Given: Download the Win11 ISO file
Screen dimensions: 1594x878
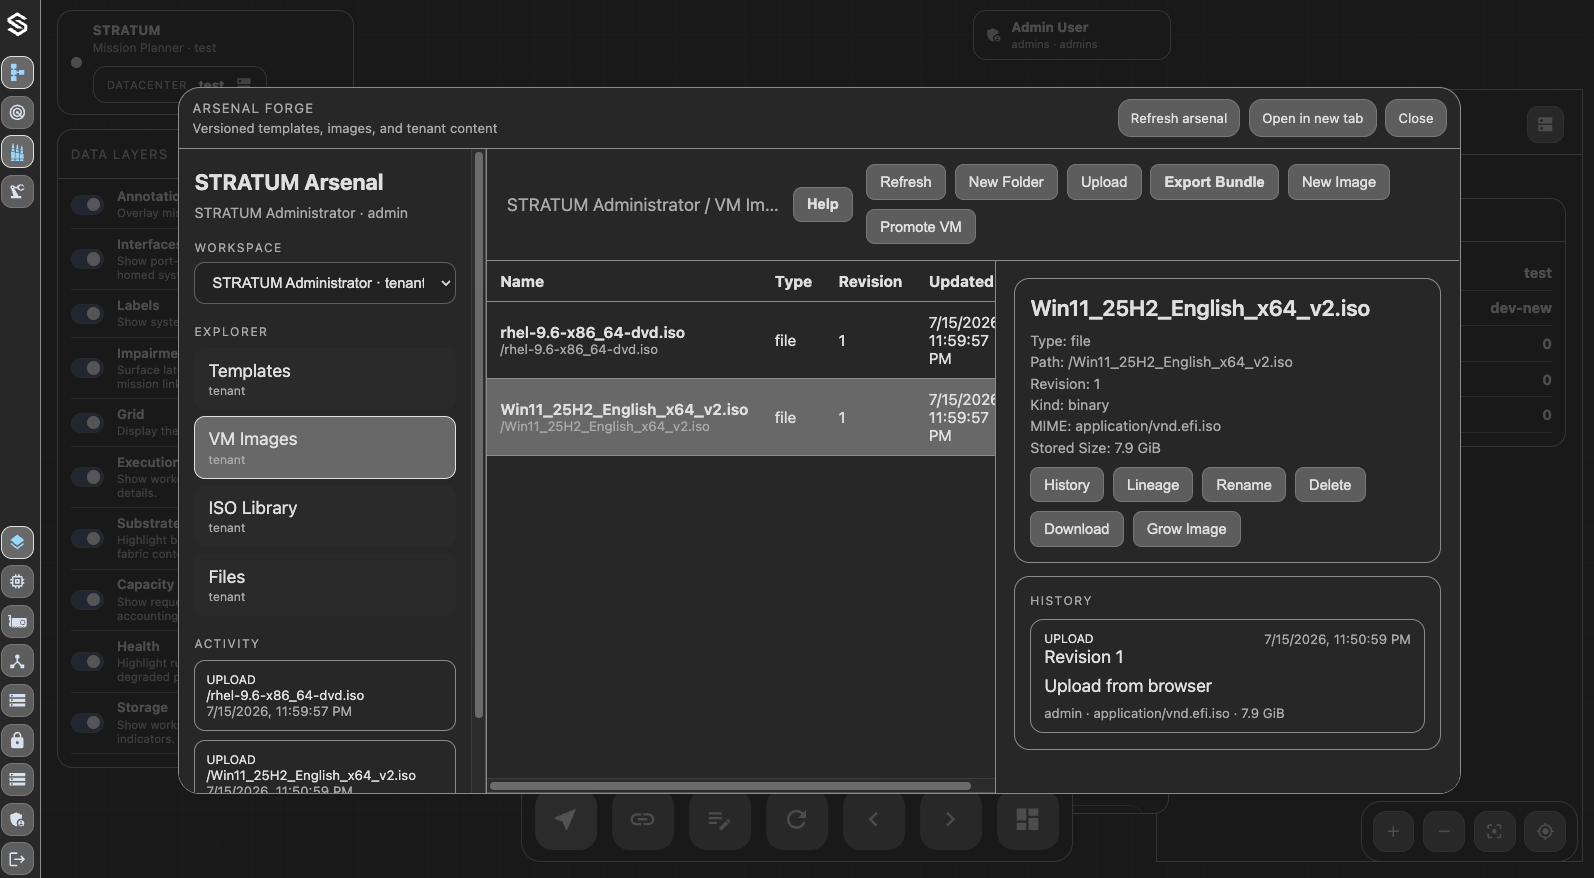Looking at the screenshot, I should [1077, 529].
